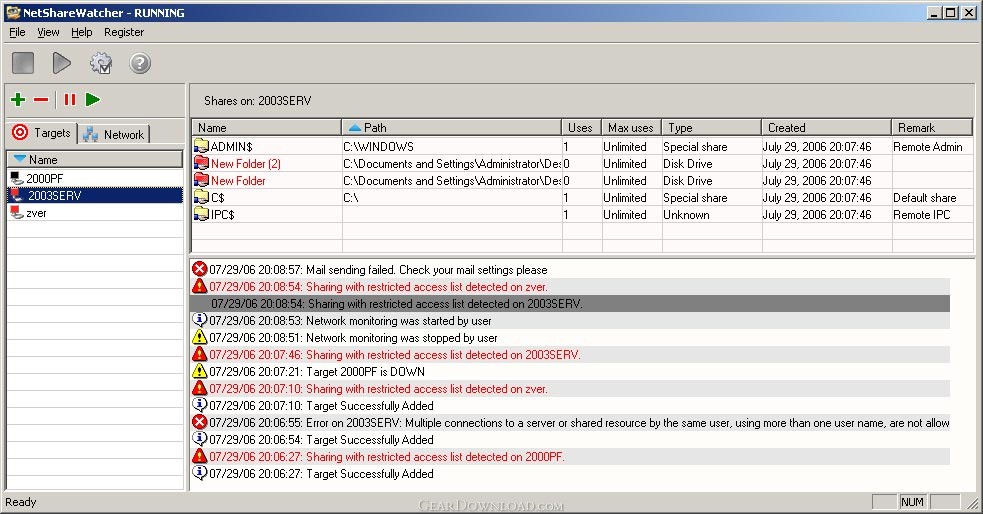Maximize the NetShareWatcher window

point(950,12)
